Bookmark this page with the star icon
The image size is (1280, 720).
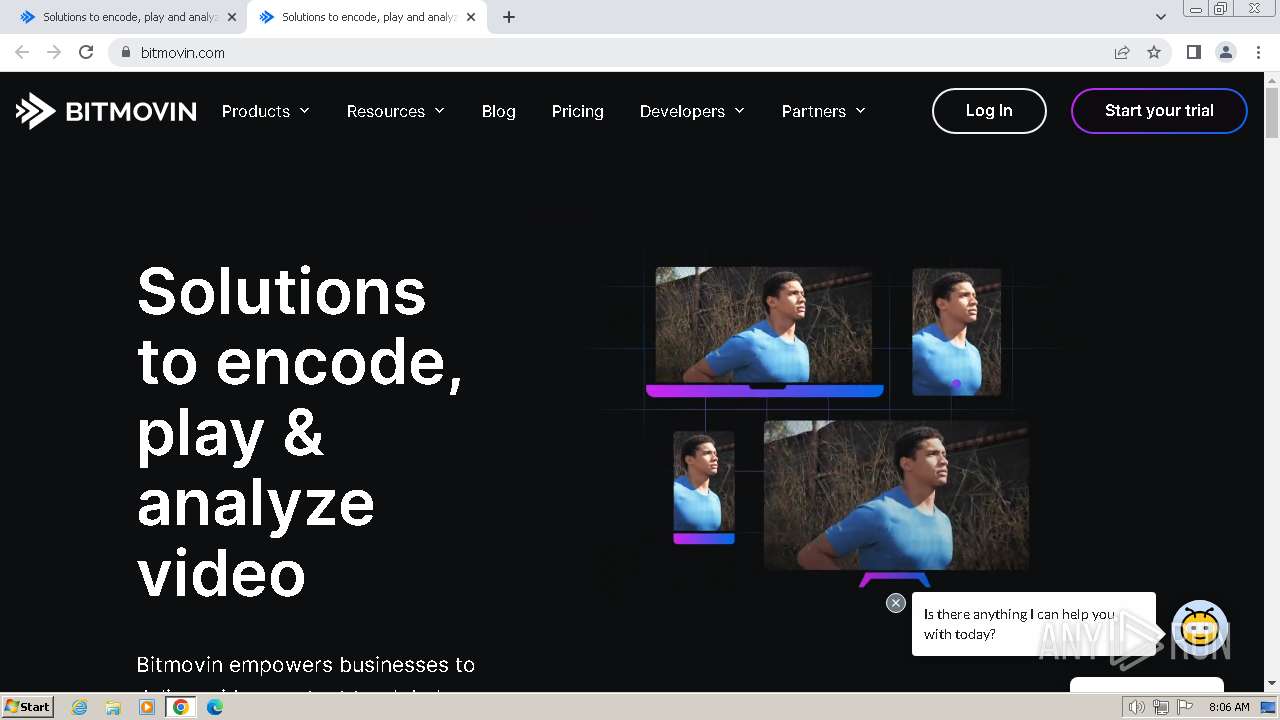1154,52
